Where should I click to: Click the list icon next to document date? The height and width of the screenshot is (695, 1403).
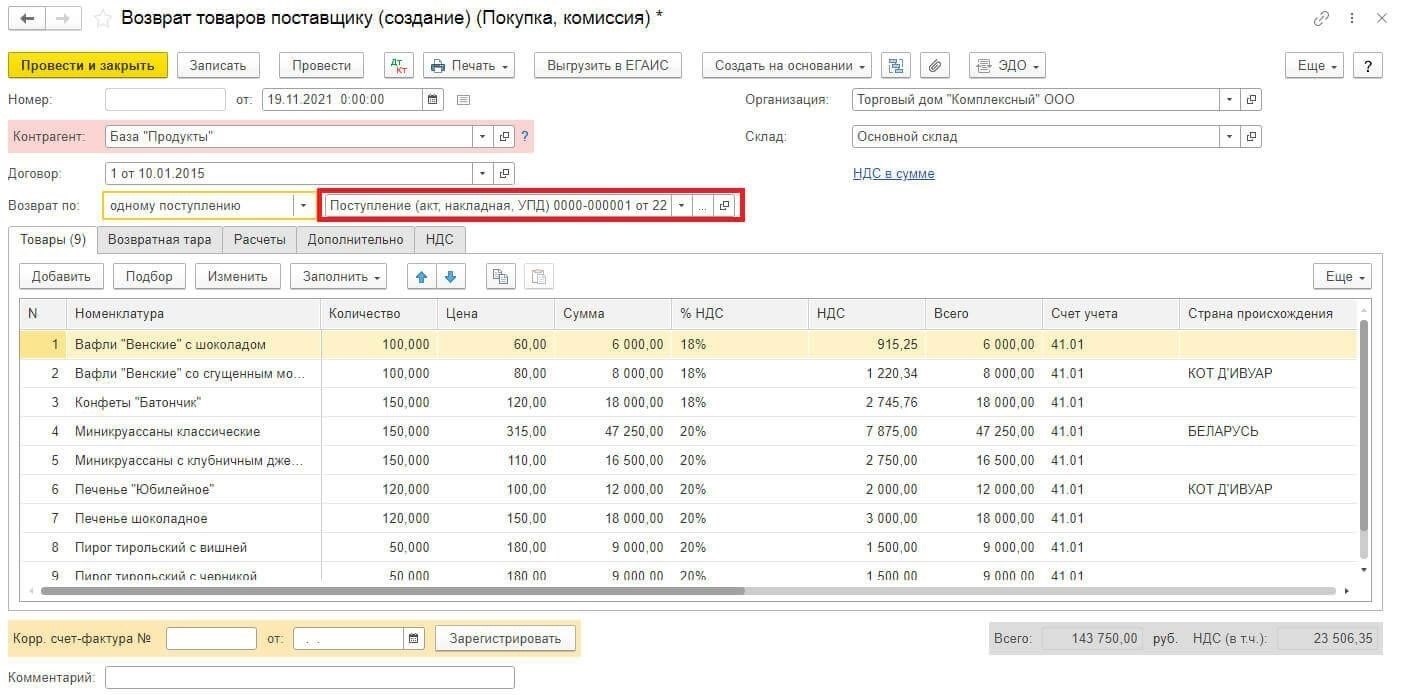point(463,99)
